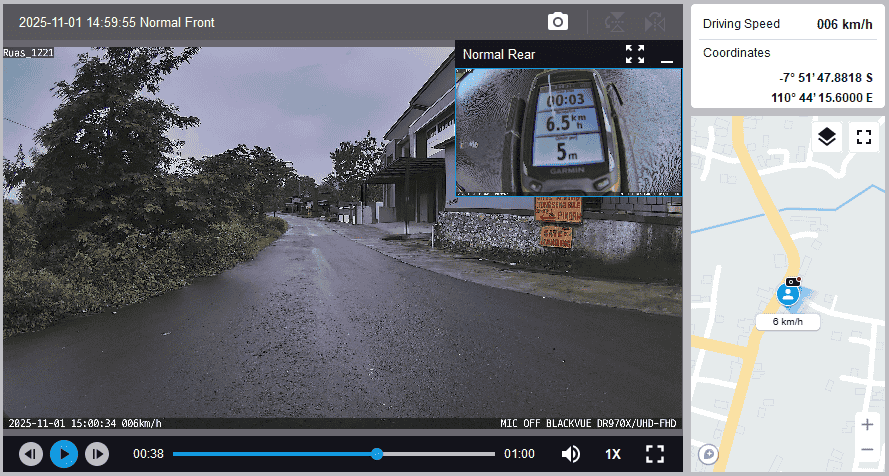Click the 6 km/h map speed label
The width and height of the screenshot is (889, 476).
coord(787,322)
